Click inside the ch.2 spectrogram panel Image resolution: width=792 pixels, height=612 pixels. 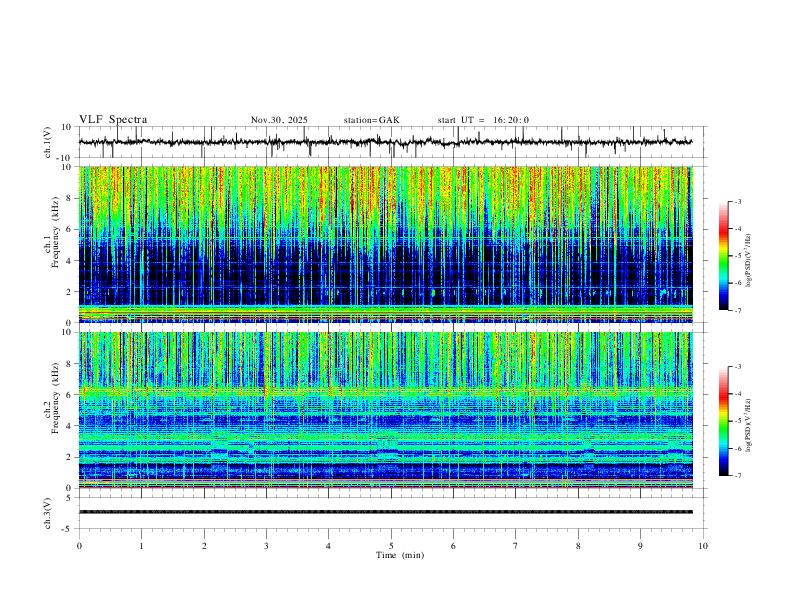(385, 410)
